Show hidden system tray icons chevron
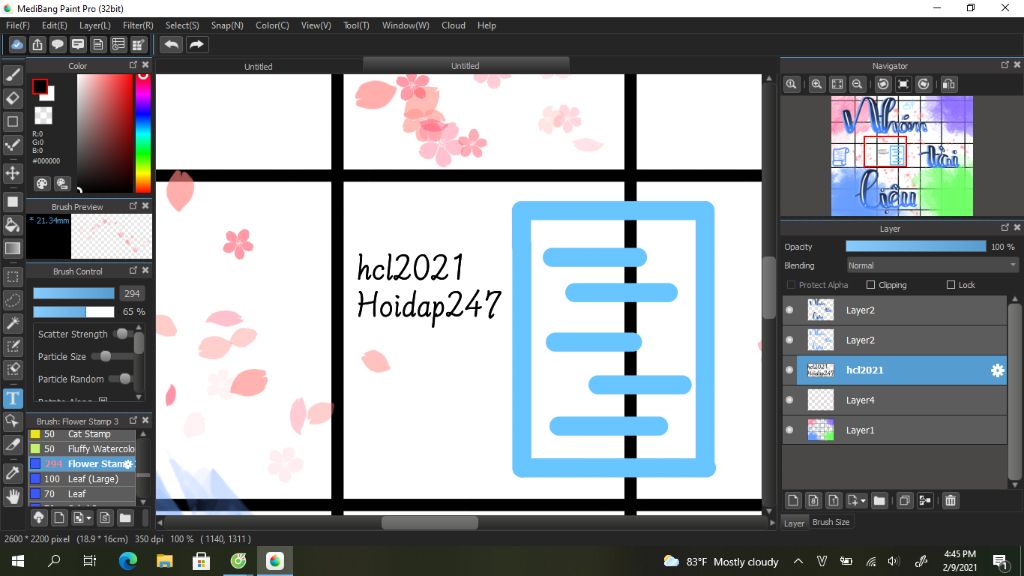 798,561
